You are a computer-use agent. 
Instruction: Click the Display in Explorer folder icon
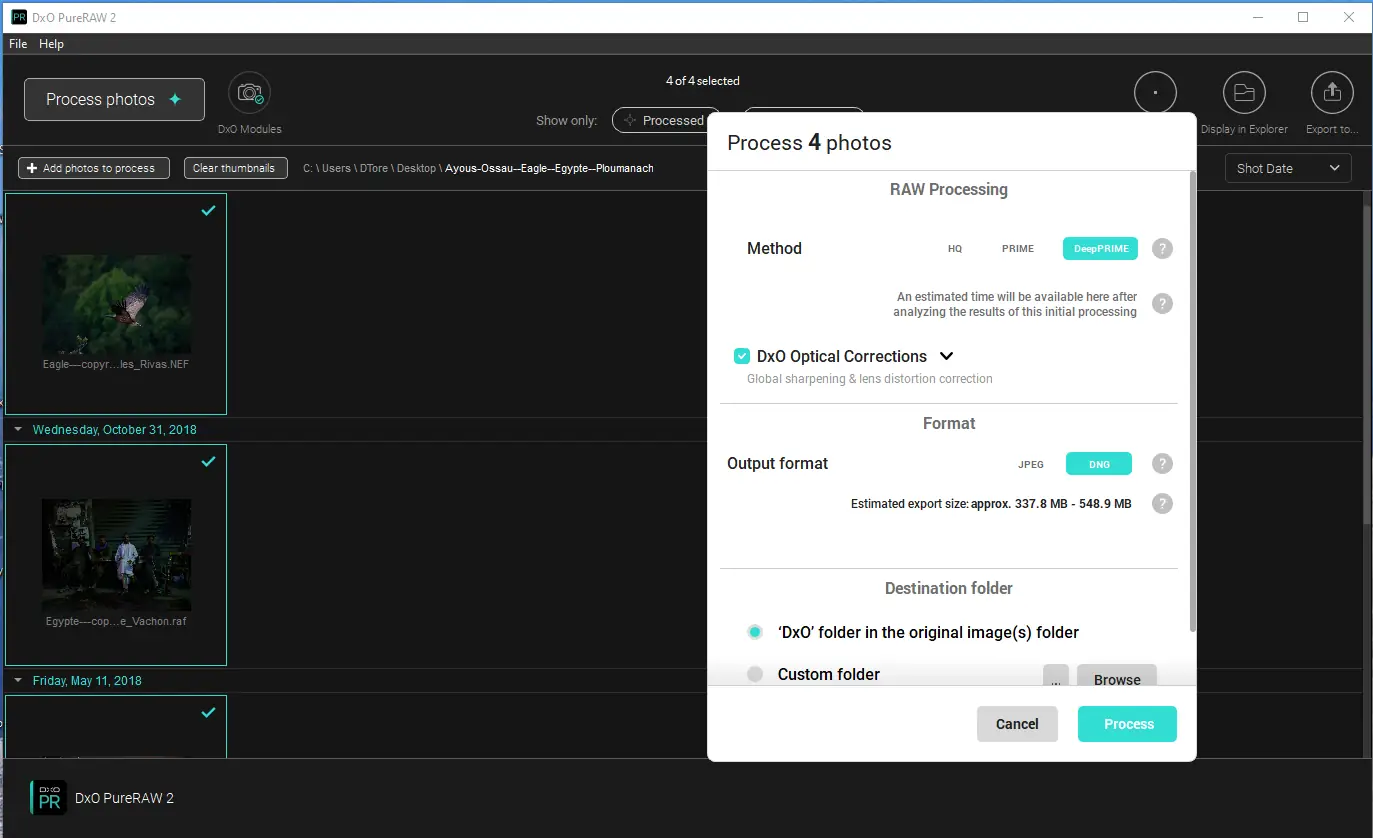click(1244, 93)
